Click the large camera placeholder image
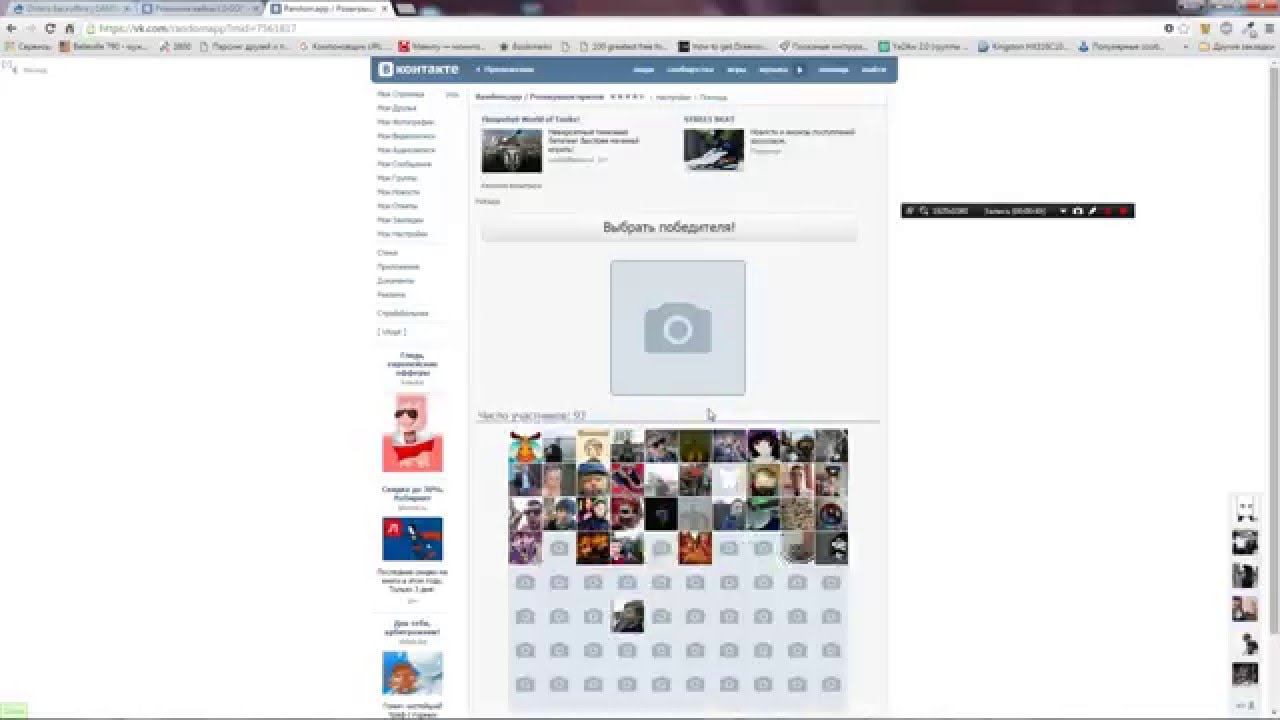 point(678,328)
